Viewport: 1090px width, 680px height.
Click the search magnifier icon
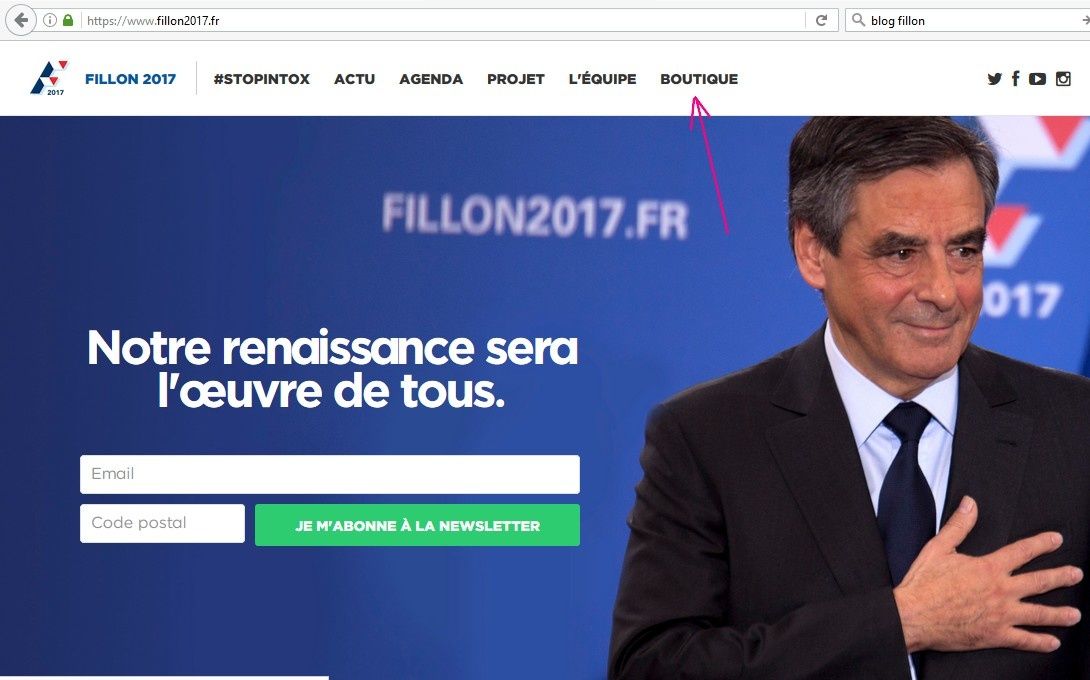[x=859, y=20]
